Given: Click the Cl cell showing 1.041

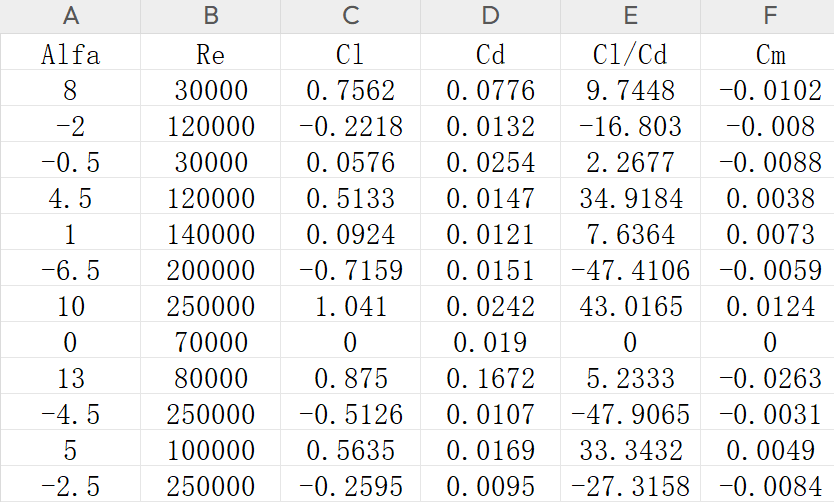Looking at the screenshot, I should 350,307.
